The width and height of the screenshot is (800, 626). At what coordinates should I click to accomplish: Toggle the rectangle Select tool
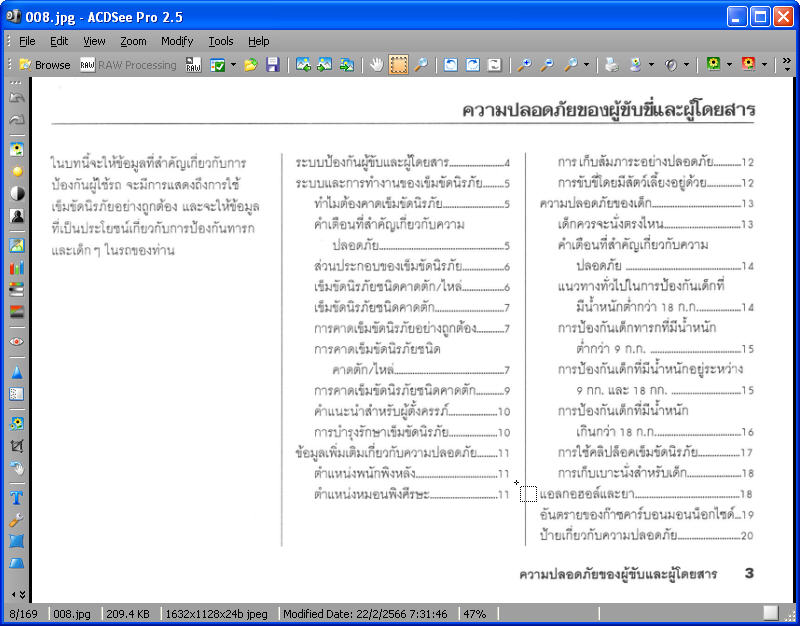point(398,65)
